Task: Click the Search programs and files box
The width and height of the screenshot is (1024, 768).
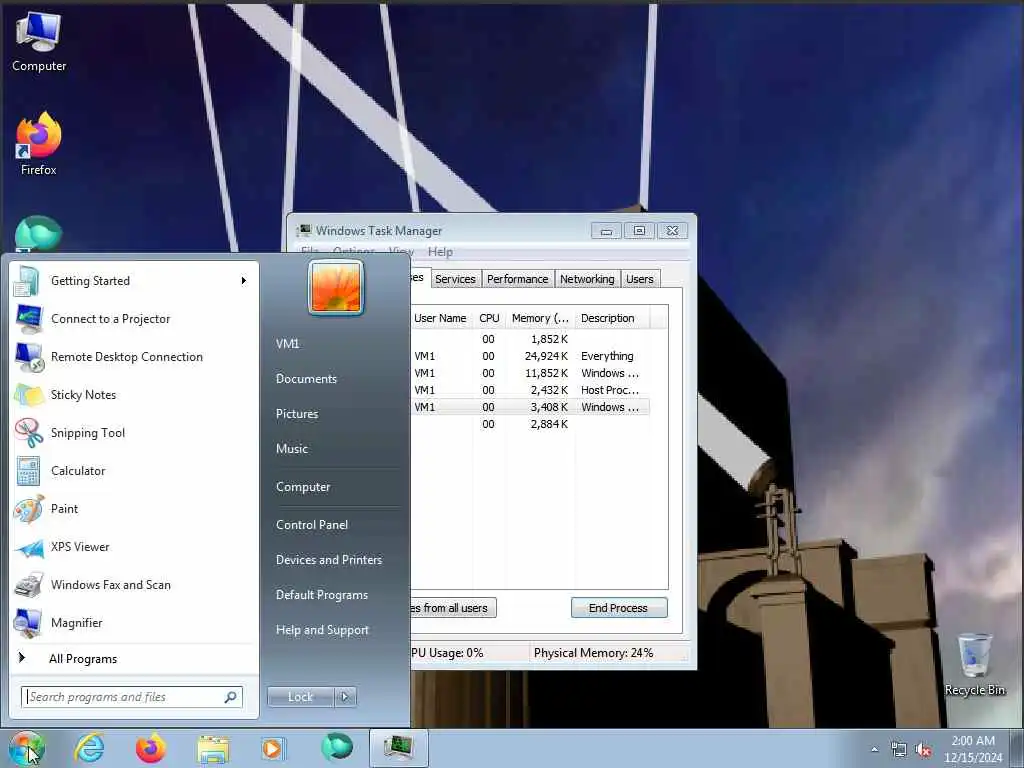Action: (132, 697)
